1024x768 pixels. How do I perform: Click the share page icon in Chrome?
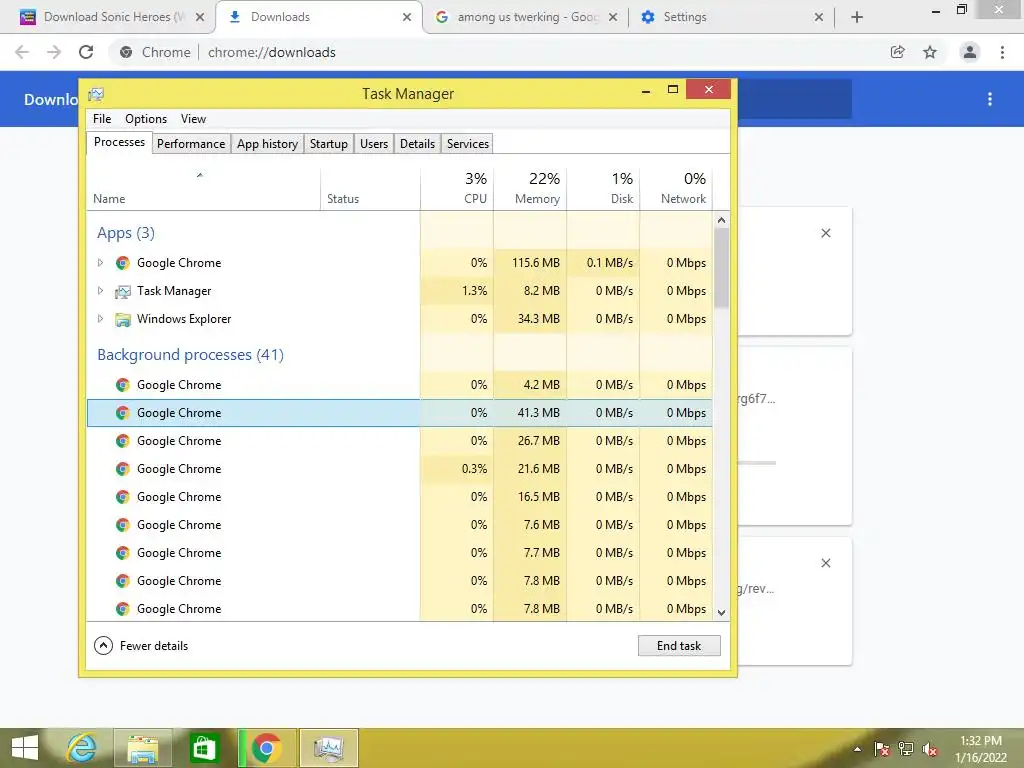tap(897, 52)
